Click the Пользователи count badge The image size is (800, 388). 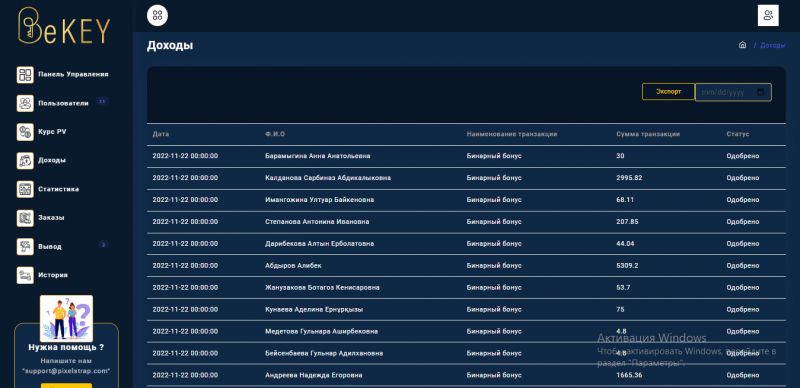click(102, 102)
